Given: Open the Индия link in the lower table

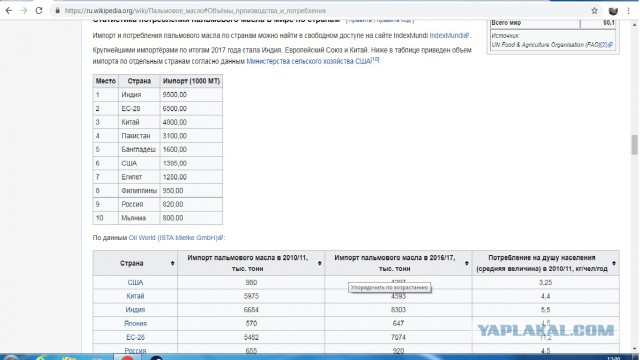Looking at the screenshot, I should [x=135, y=310].
